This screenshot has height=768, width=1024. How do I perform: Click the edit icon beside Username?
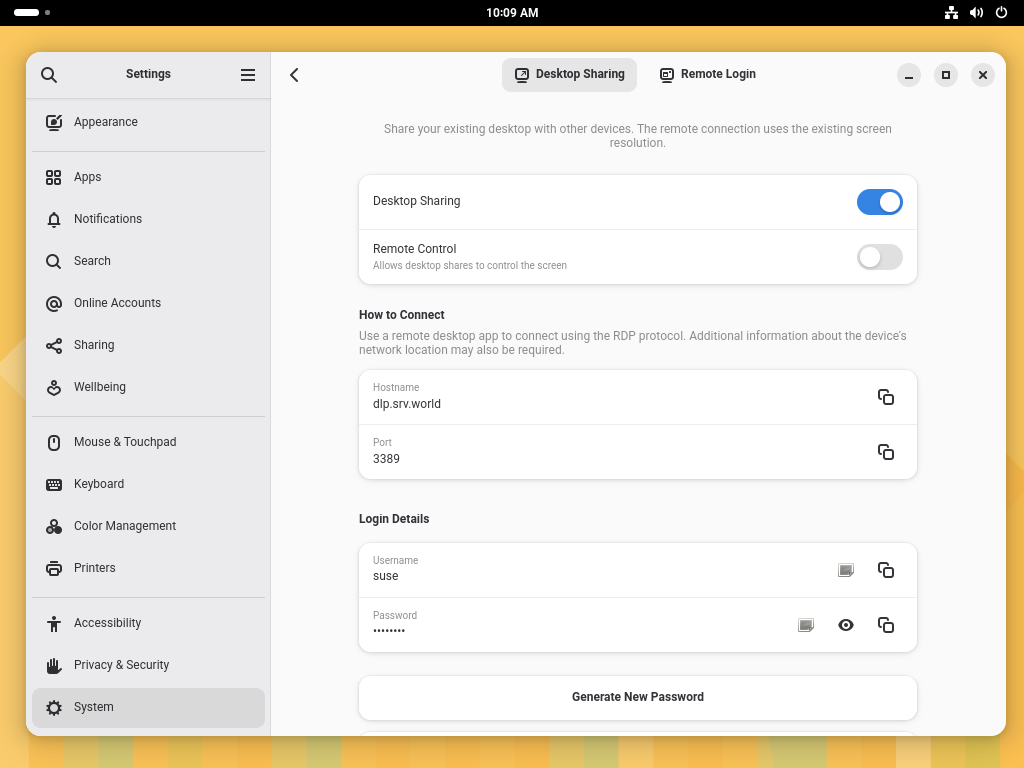[x=846, y=570]
